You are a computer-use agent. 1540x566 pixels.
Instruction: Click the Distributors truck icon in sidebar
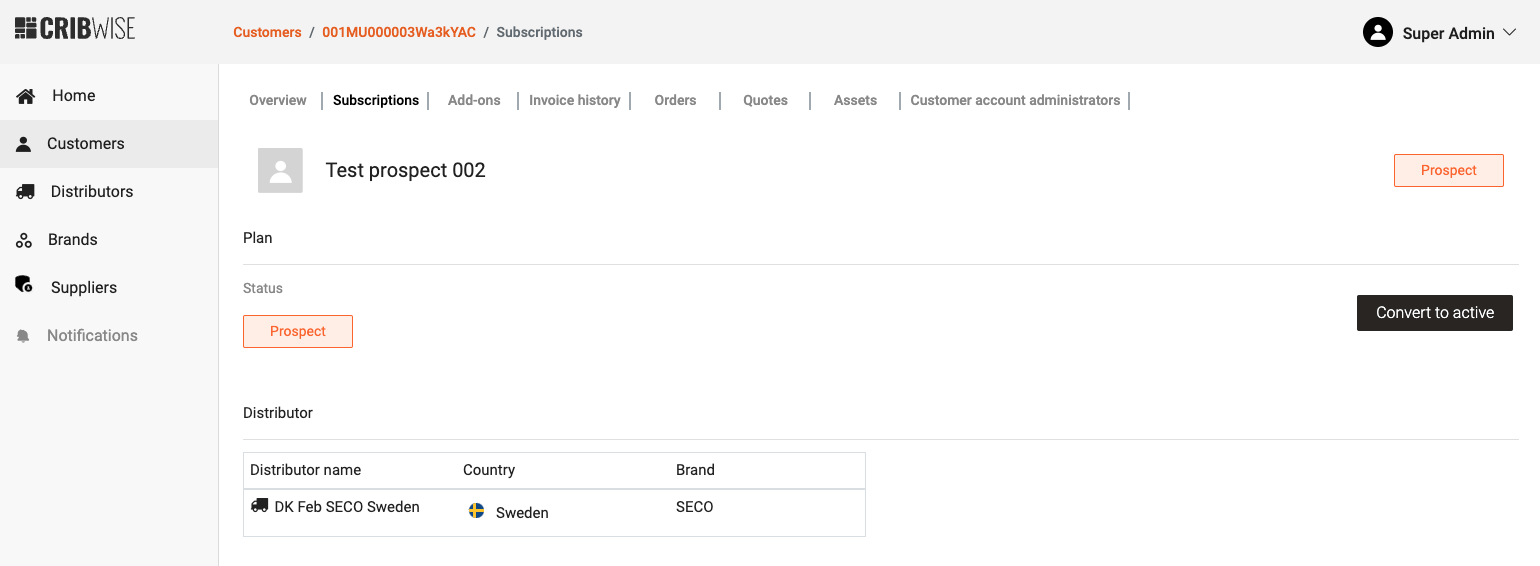pos(26,192)
